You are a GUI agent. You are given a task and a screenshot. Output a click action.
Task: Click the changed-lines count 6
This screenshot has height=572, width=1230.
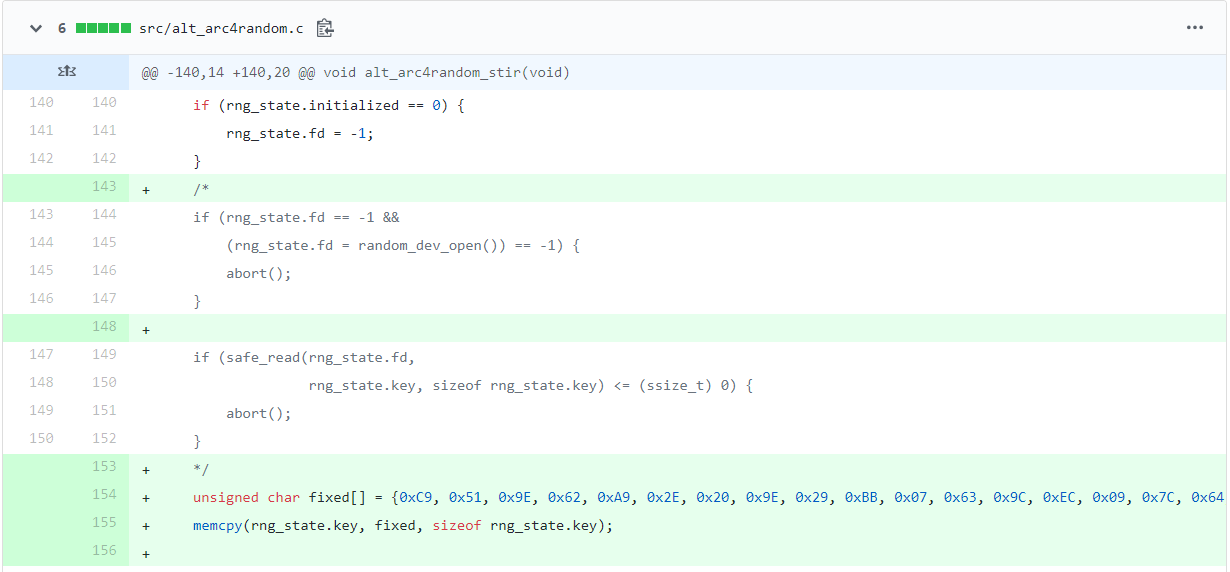tap(62, 28)
